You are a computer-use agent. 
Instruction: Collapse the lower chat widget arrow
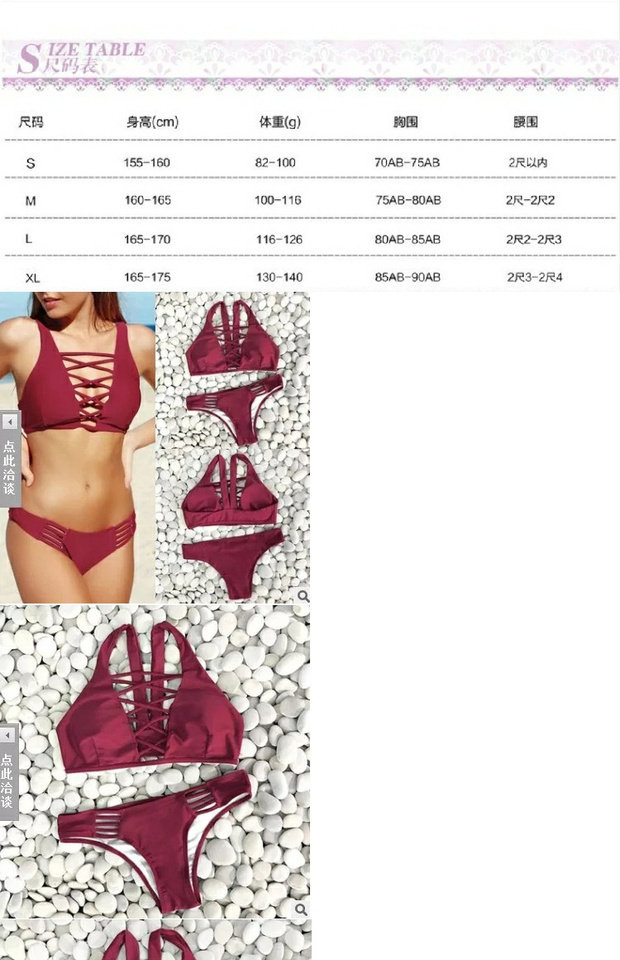pos(8,735)
